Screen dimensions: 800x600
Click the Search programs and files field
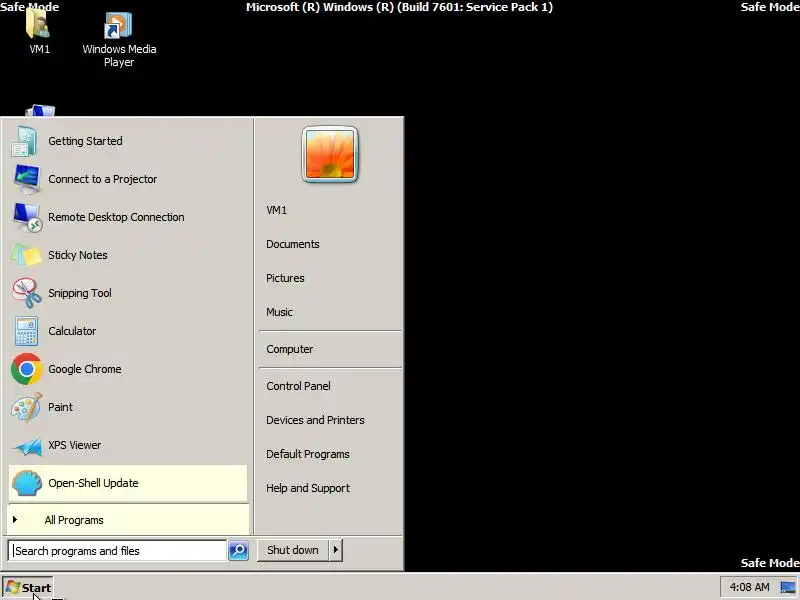click(117, 551)
